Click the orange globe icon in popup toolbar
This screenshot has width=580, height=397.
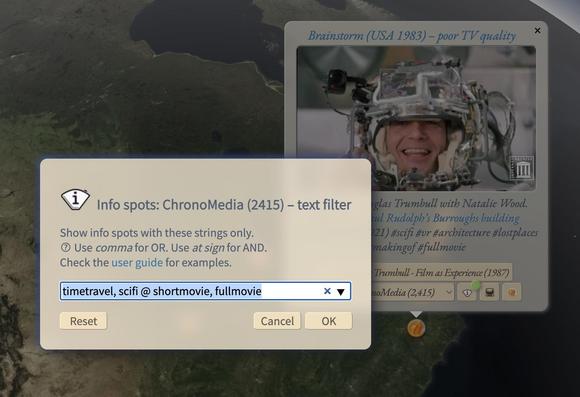point(512,293)
